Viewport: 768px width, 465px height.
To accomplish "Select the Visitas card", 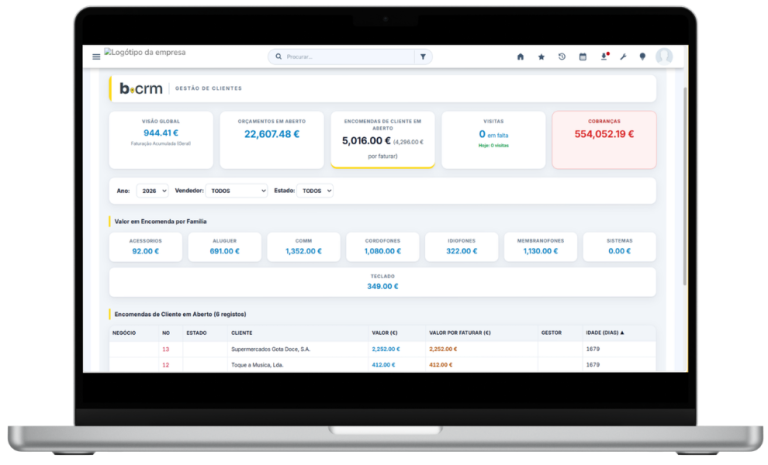I will pos(493,140).
